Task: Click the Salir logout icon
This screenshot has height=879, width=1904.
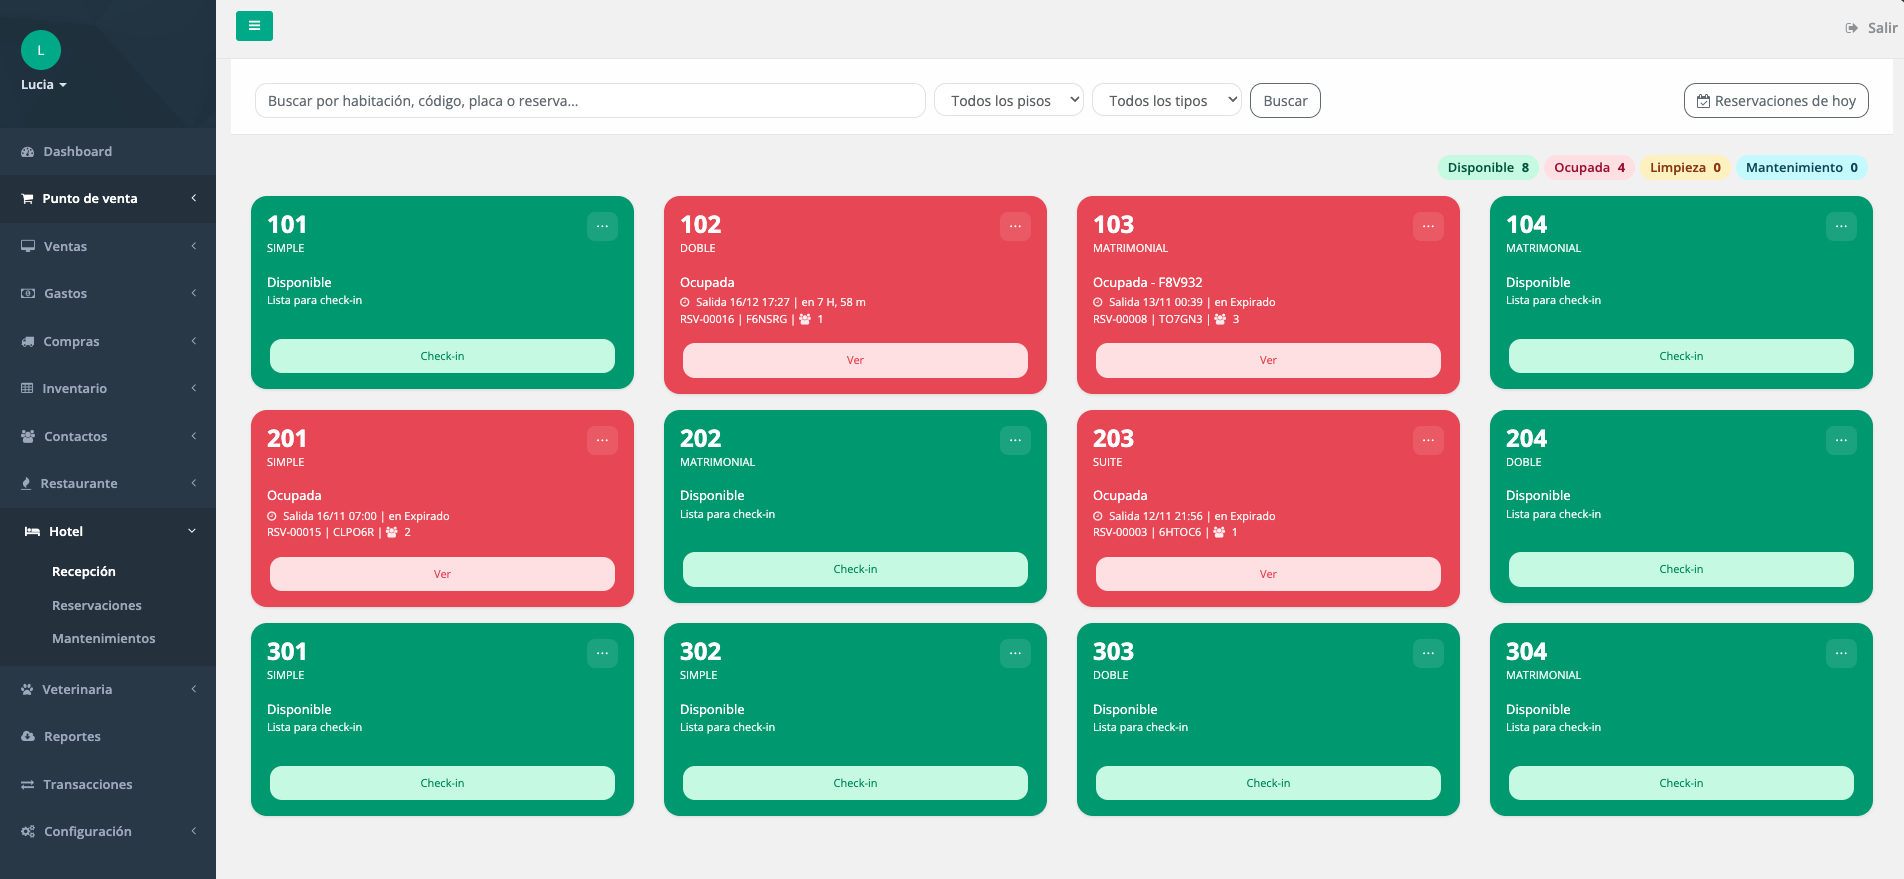Action: (x=1852, y=28)
